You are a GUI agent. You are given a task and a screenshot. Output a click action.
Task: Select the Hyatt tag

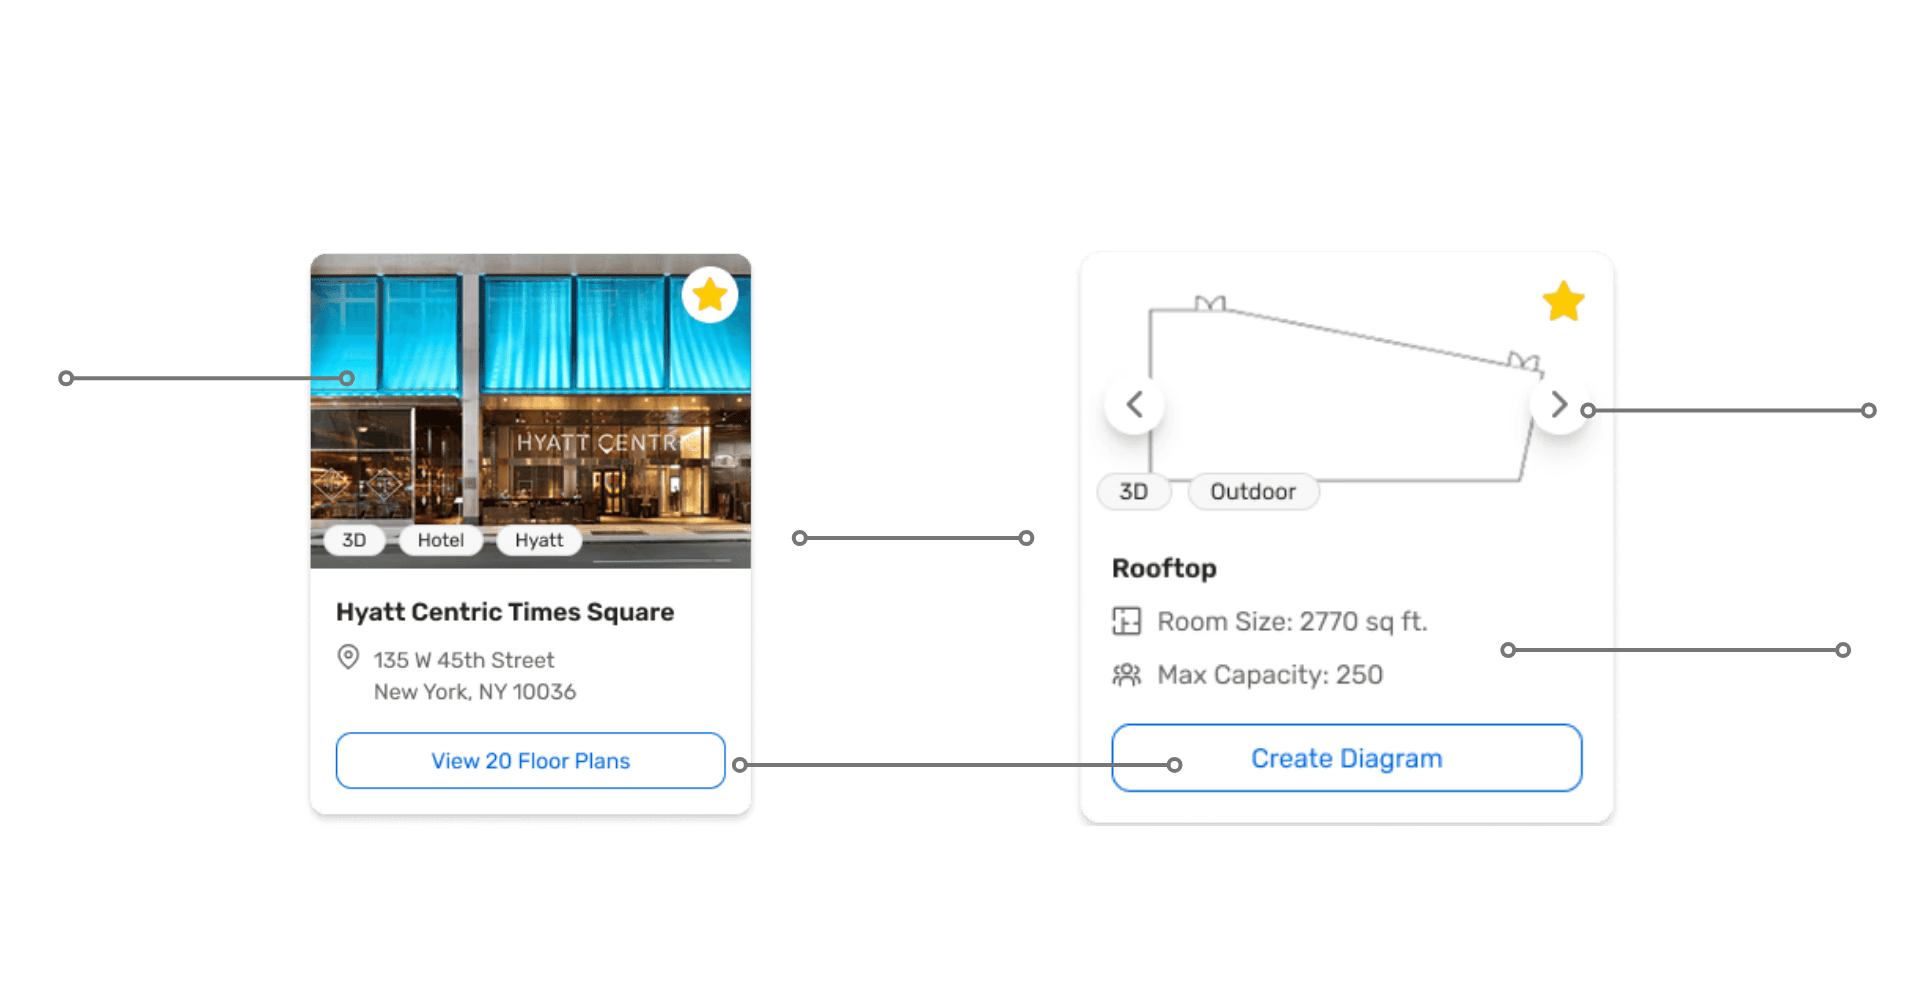pyautogui.click(x=539, y=540)
